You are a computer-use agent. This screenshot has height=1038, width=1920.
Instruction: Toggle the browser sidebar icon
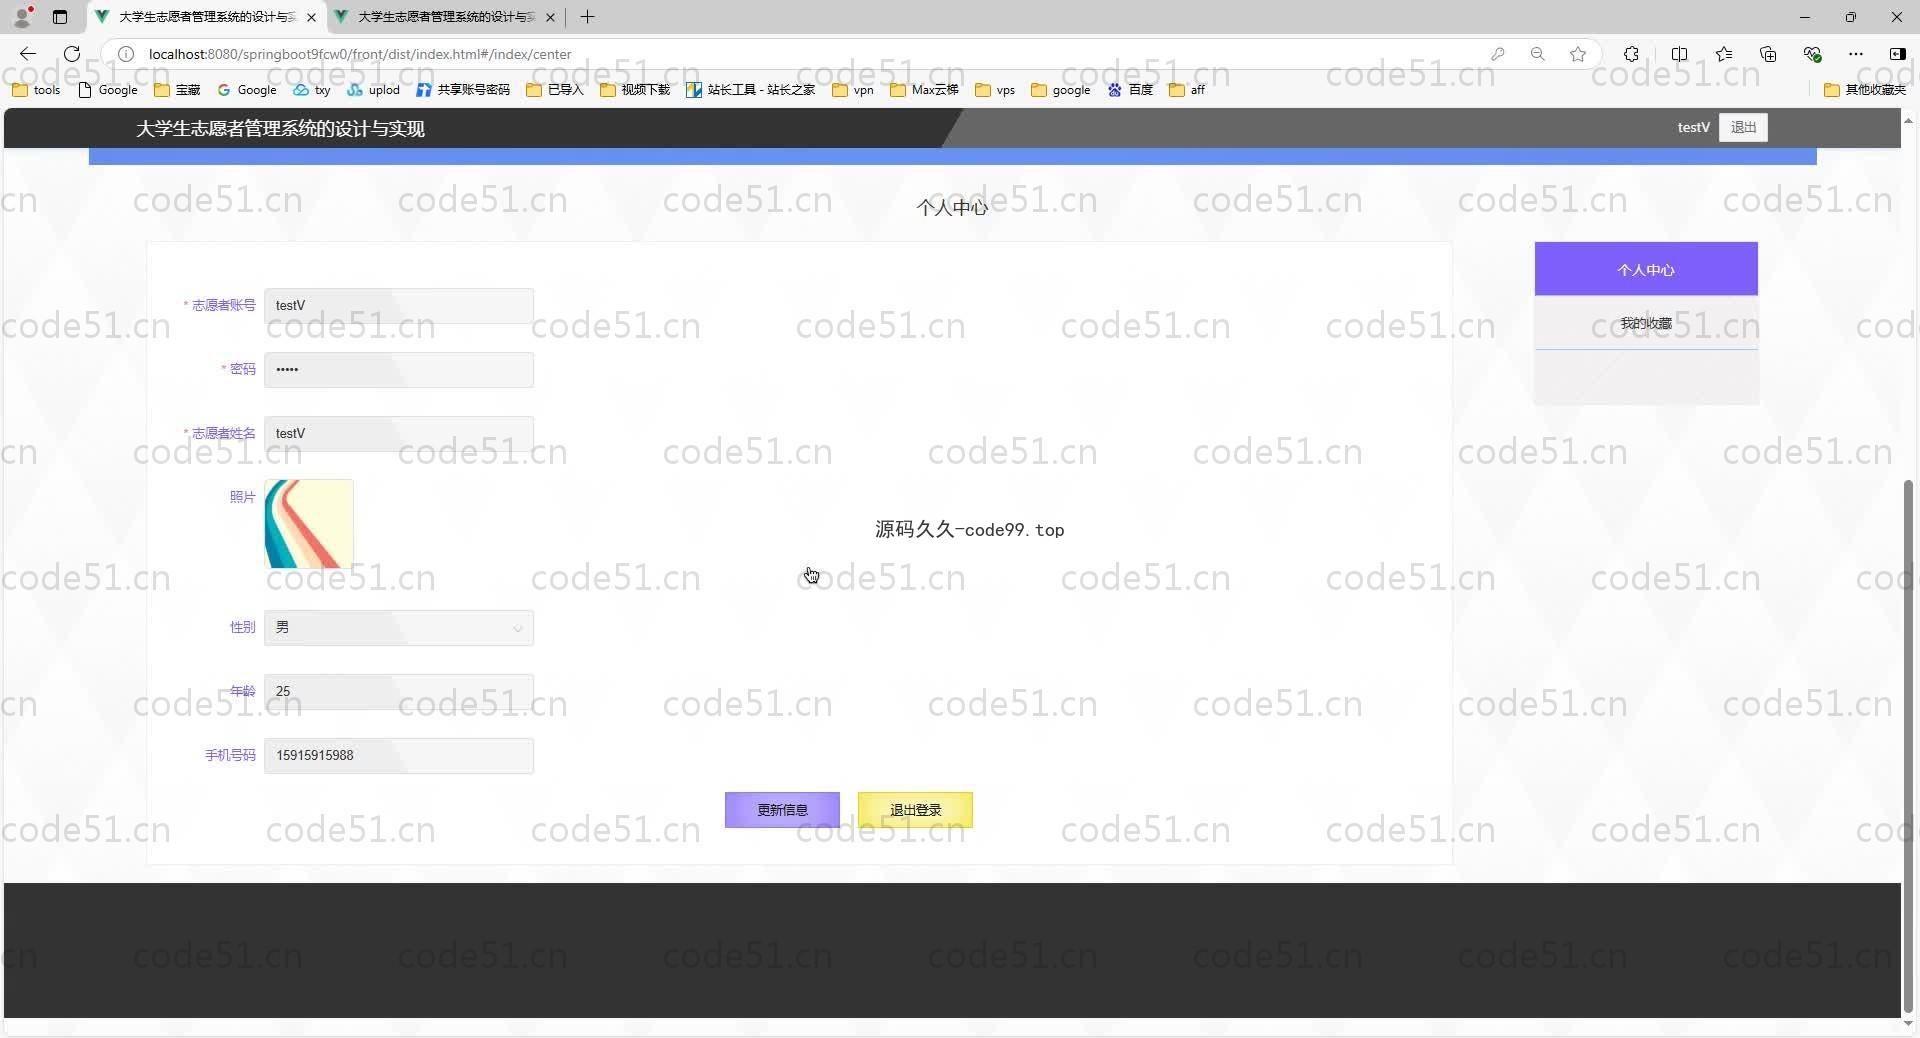tap(1897, 54)
